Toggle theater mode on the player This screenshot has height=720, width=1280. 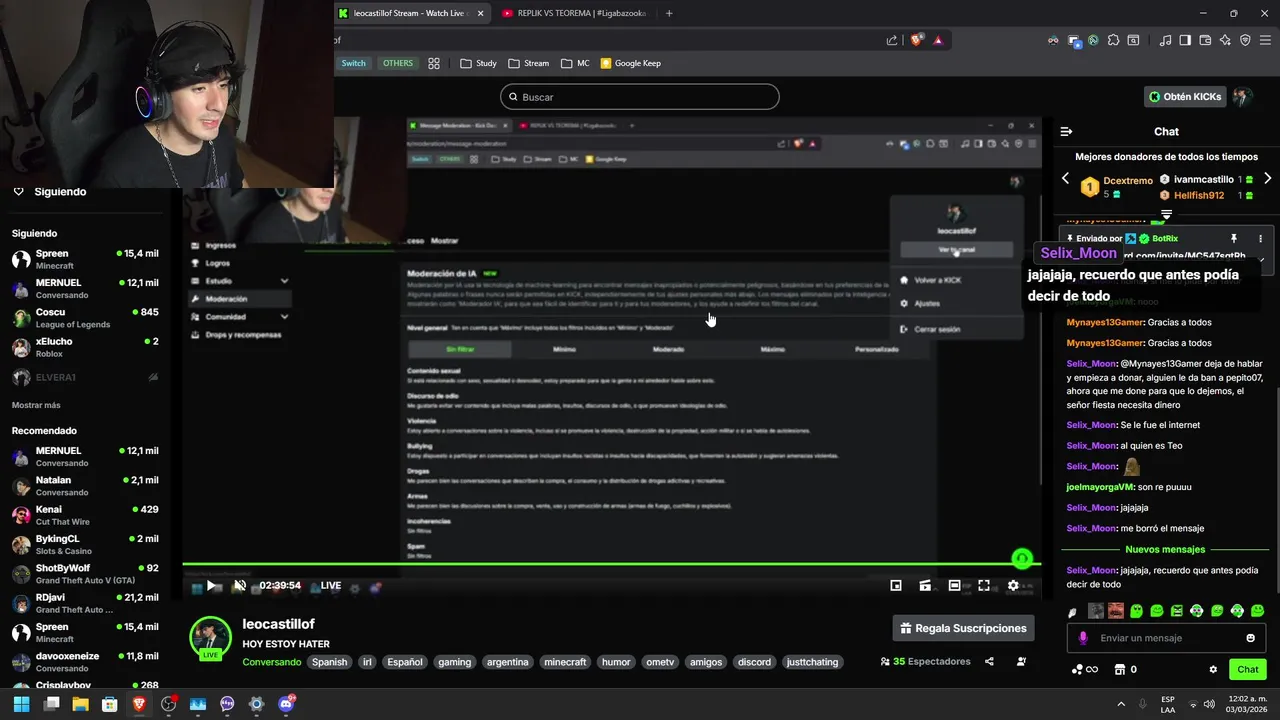click(x=955, y=585)
